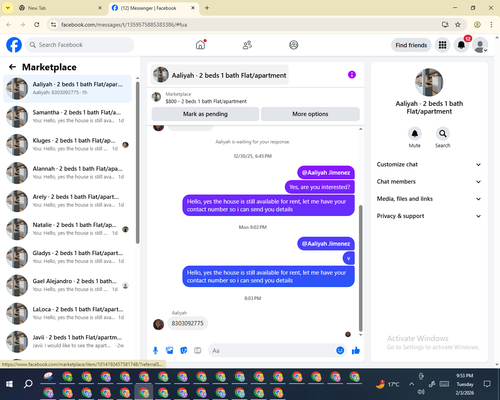Click the Mute bell icon
The image size is (500, 400).
[x=415, y=134]
